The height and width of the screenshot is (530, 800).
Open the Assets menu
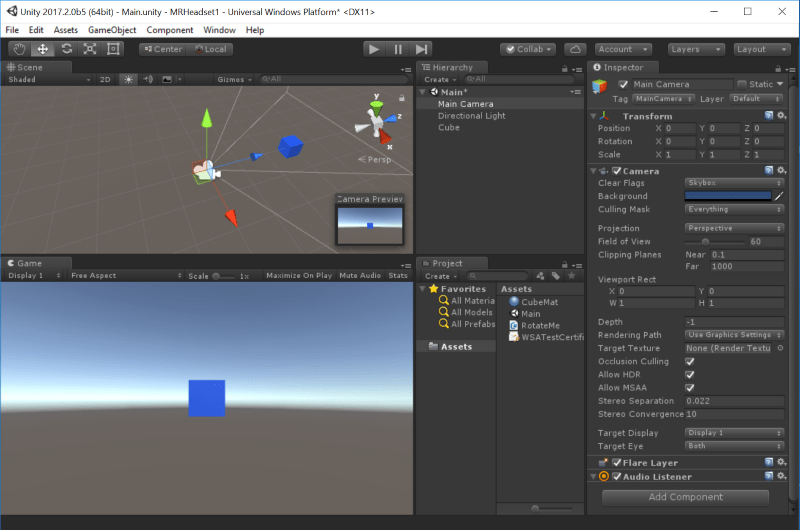(x=66, y=30)
